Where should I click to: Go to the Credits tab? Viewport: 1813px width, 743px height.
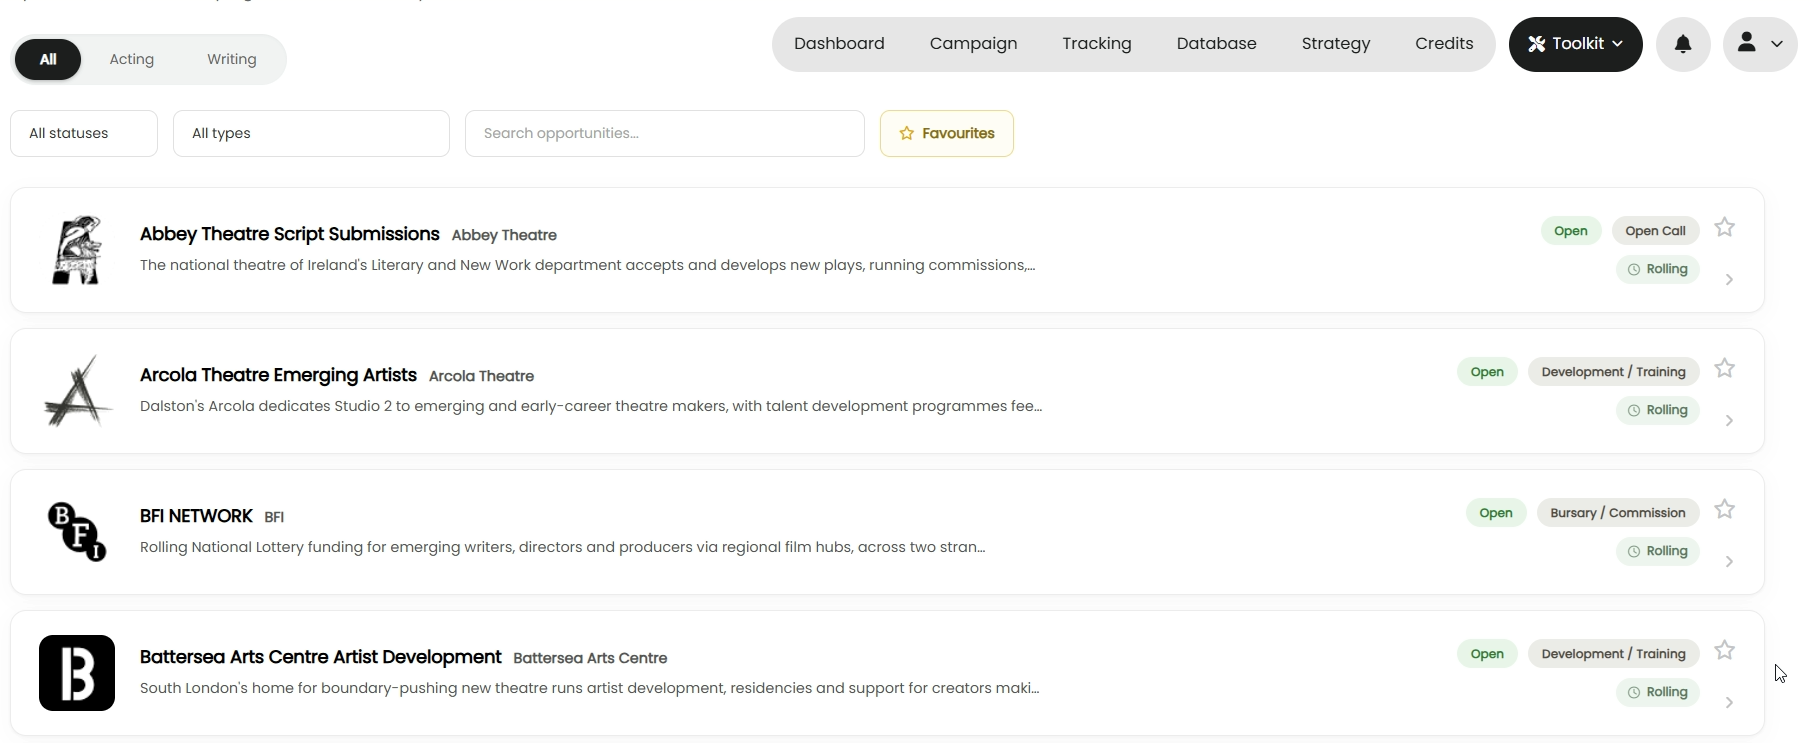click(x=1444, y=44)
